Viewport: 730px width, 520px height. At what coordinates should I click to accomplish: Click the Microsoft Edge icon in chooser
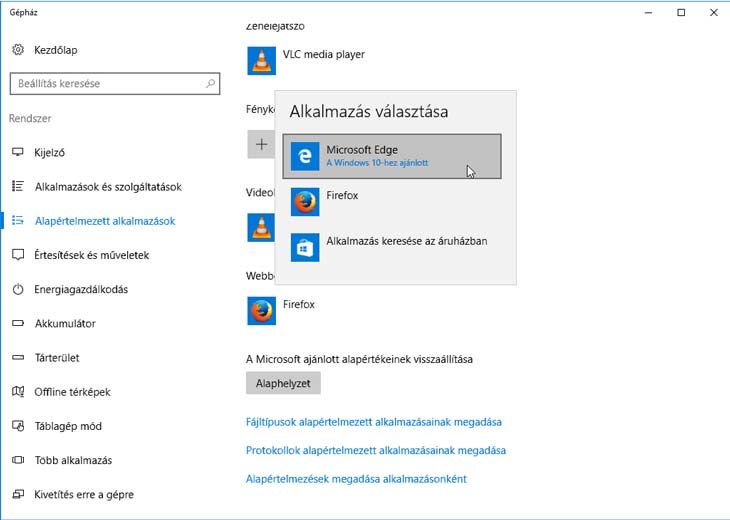(x=305, y=156)
